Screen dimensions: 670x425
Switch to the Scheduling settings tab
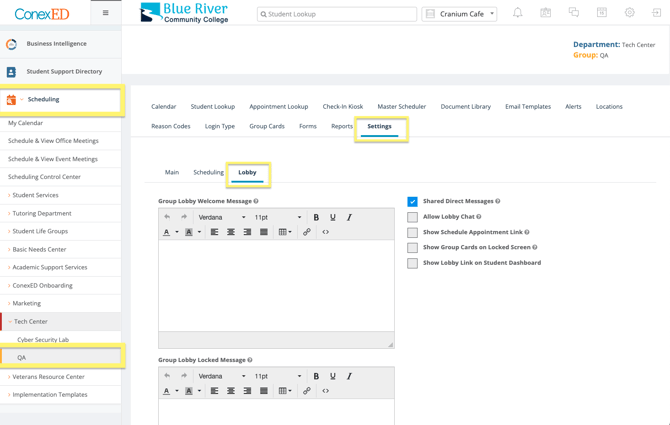(x=208, y=172)
